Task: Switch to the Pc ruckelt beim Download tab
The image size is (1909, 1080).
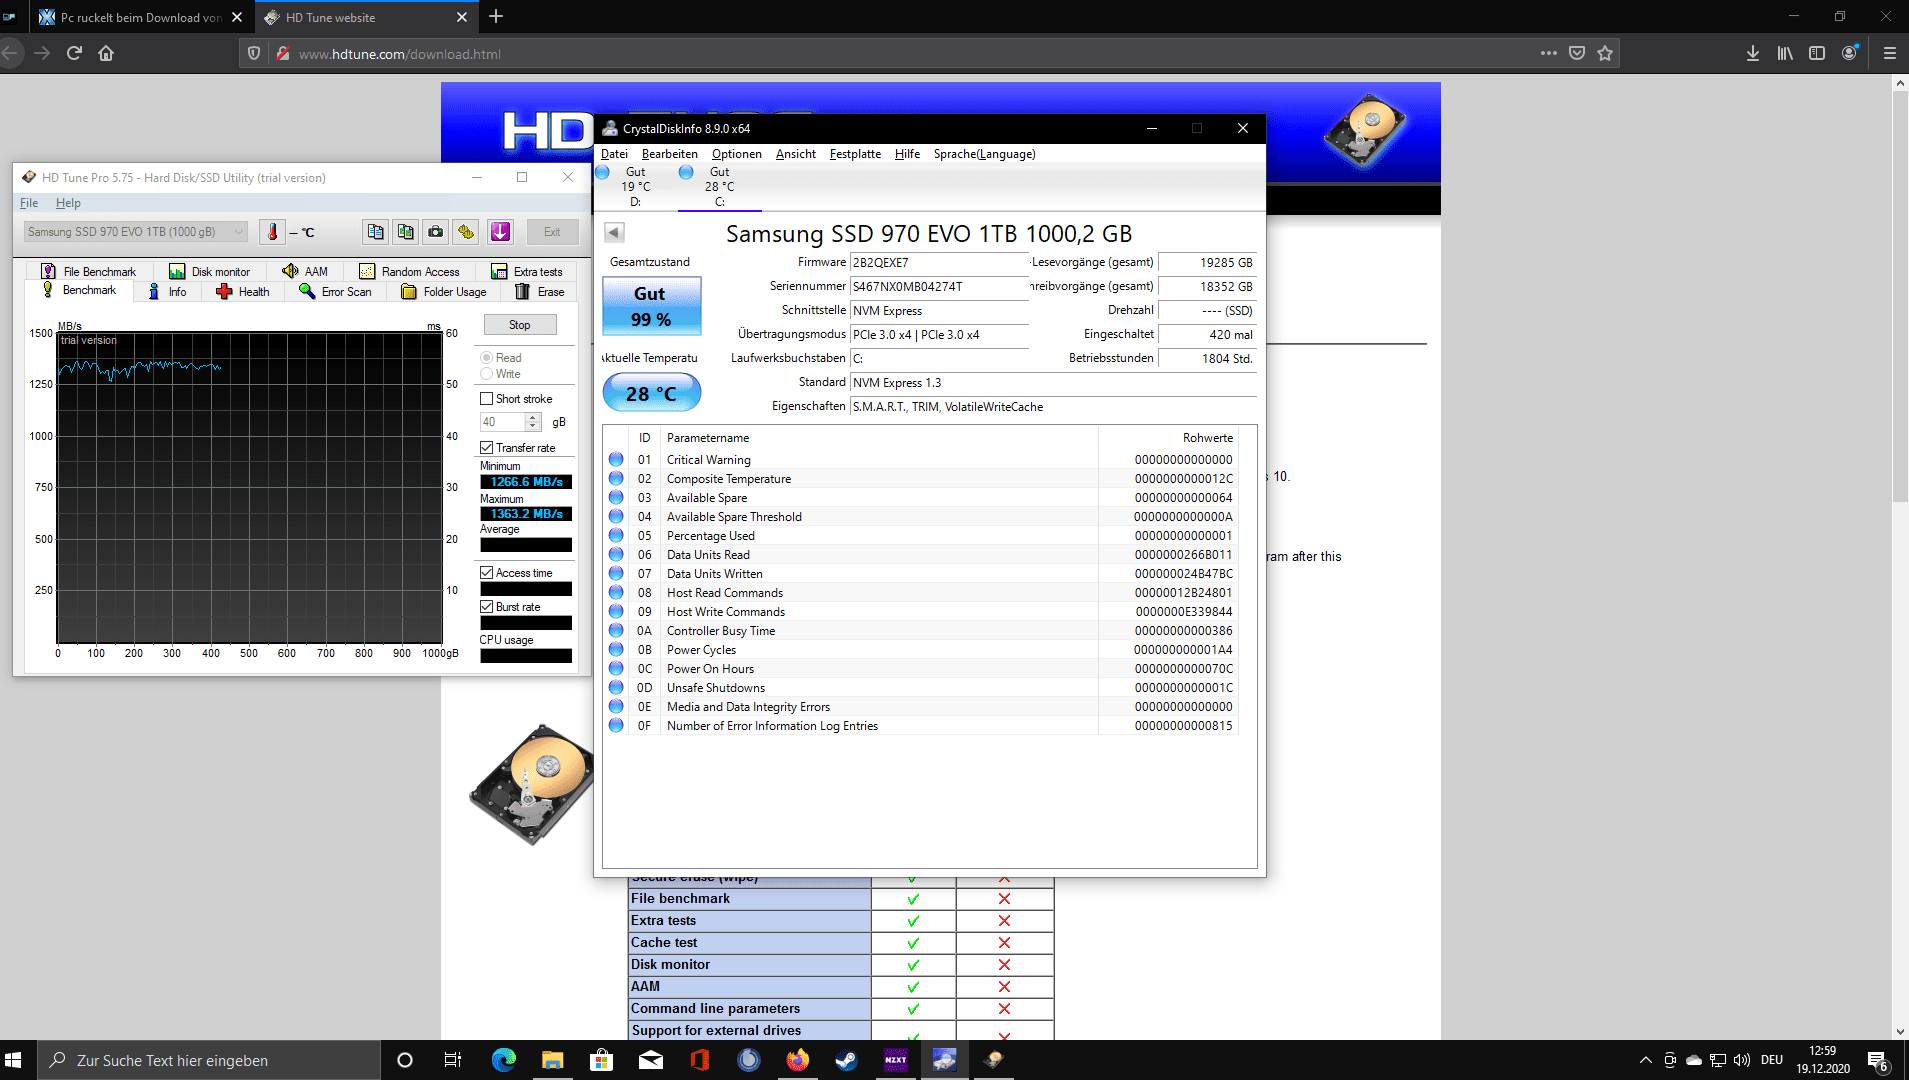Action: pos(141,17)
